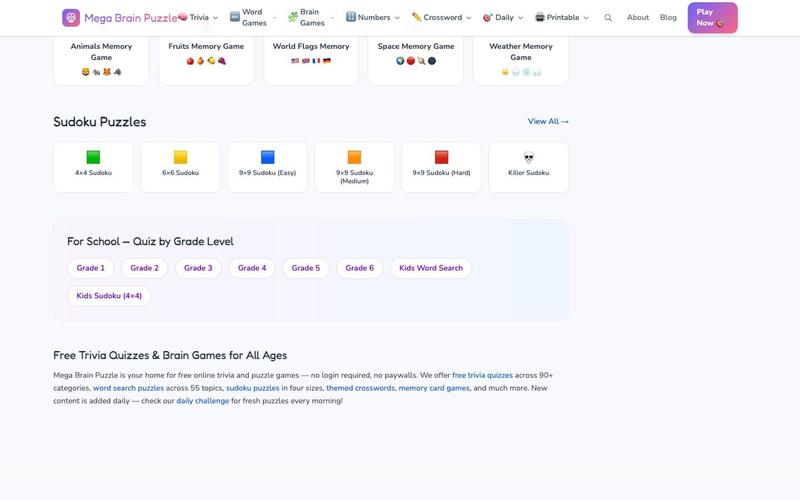Image resolution: width=800 pixels, height=500 pixels.
Task: Select the Grade 6 quiz chip
Action: click(x=360, y=268)
